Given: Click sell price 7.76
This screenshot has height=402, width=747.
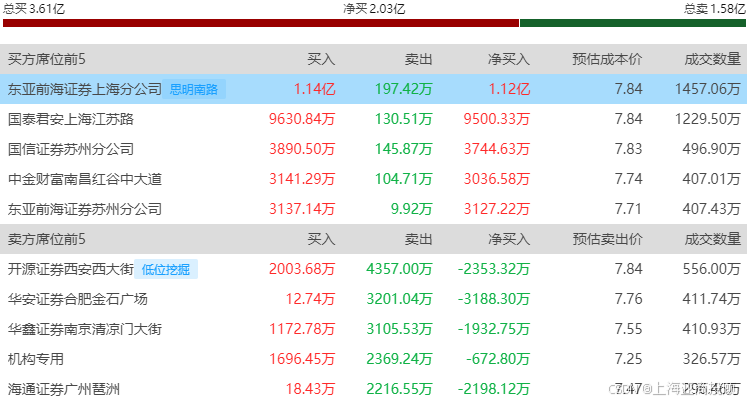Looking at the screenshot, I should click(628, 299).
